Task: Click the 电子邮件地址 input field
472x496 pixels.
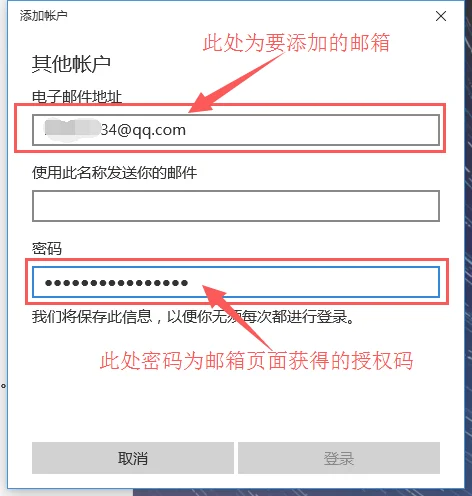Action: pyautogui.click(x=236, y=130)
